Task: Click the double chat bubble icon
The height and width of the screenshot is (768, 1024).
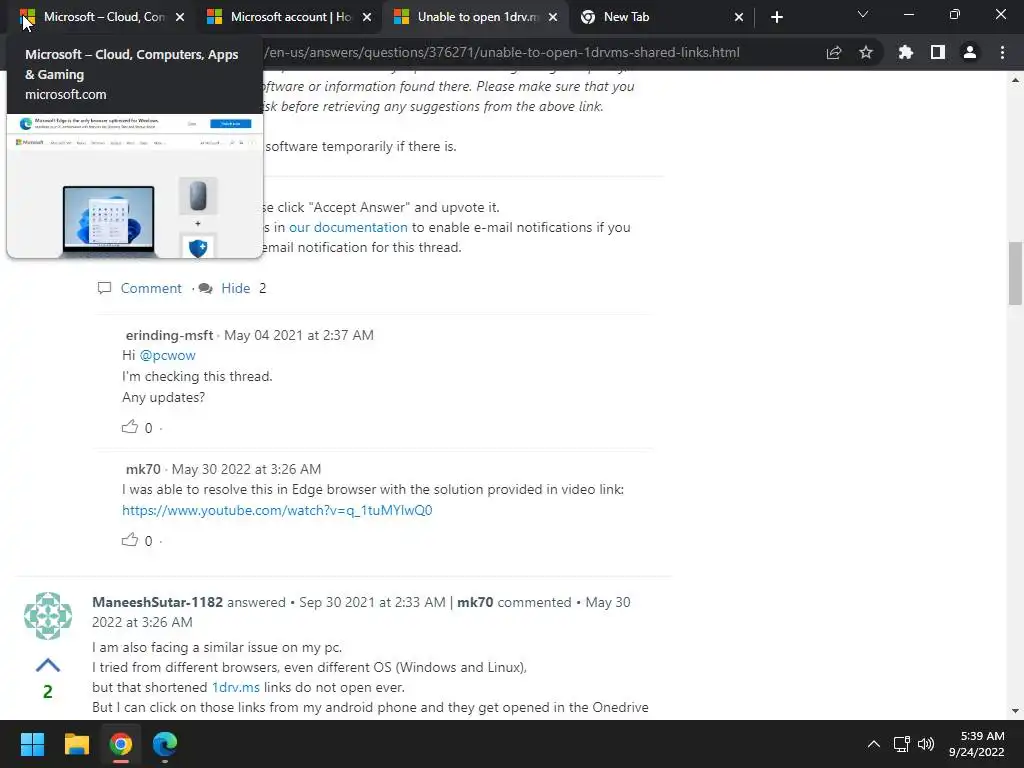Action: click(x=206, y=288)
